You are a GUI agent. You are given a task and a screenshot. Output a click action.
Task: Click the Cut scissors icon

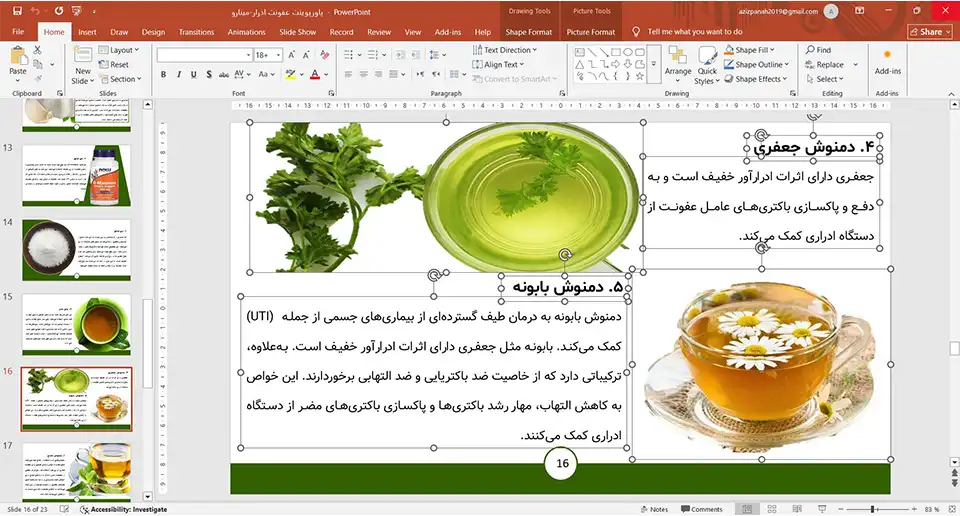tap(38, 50)
